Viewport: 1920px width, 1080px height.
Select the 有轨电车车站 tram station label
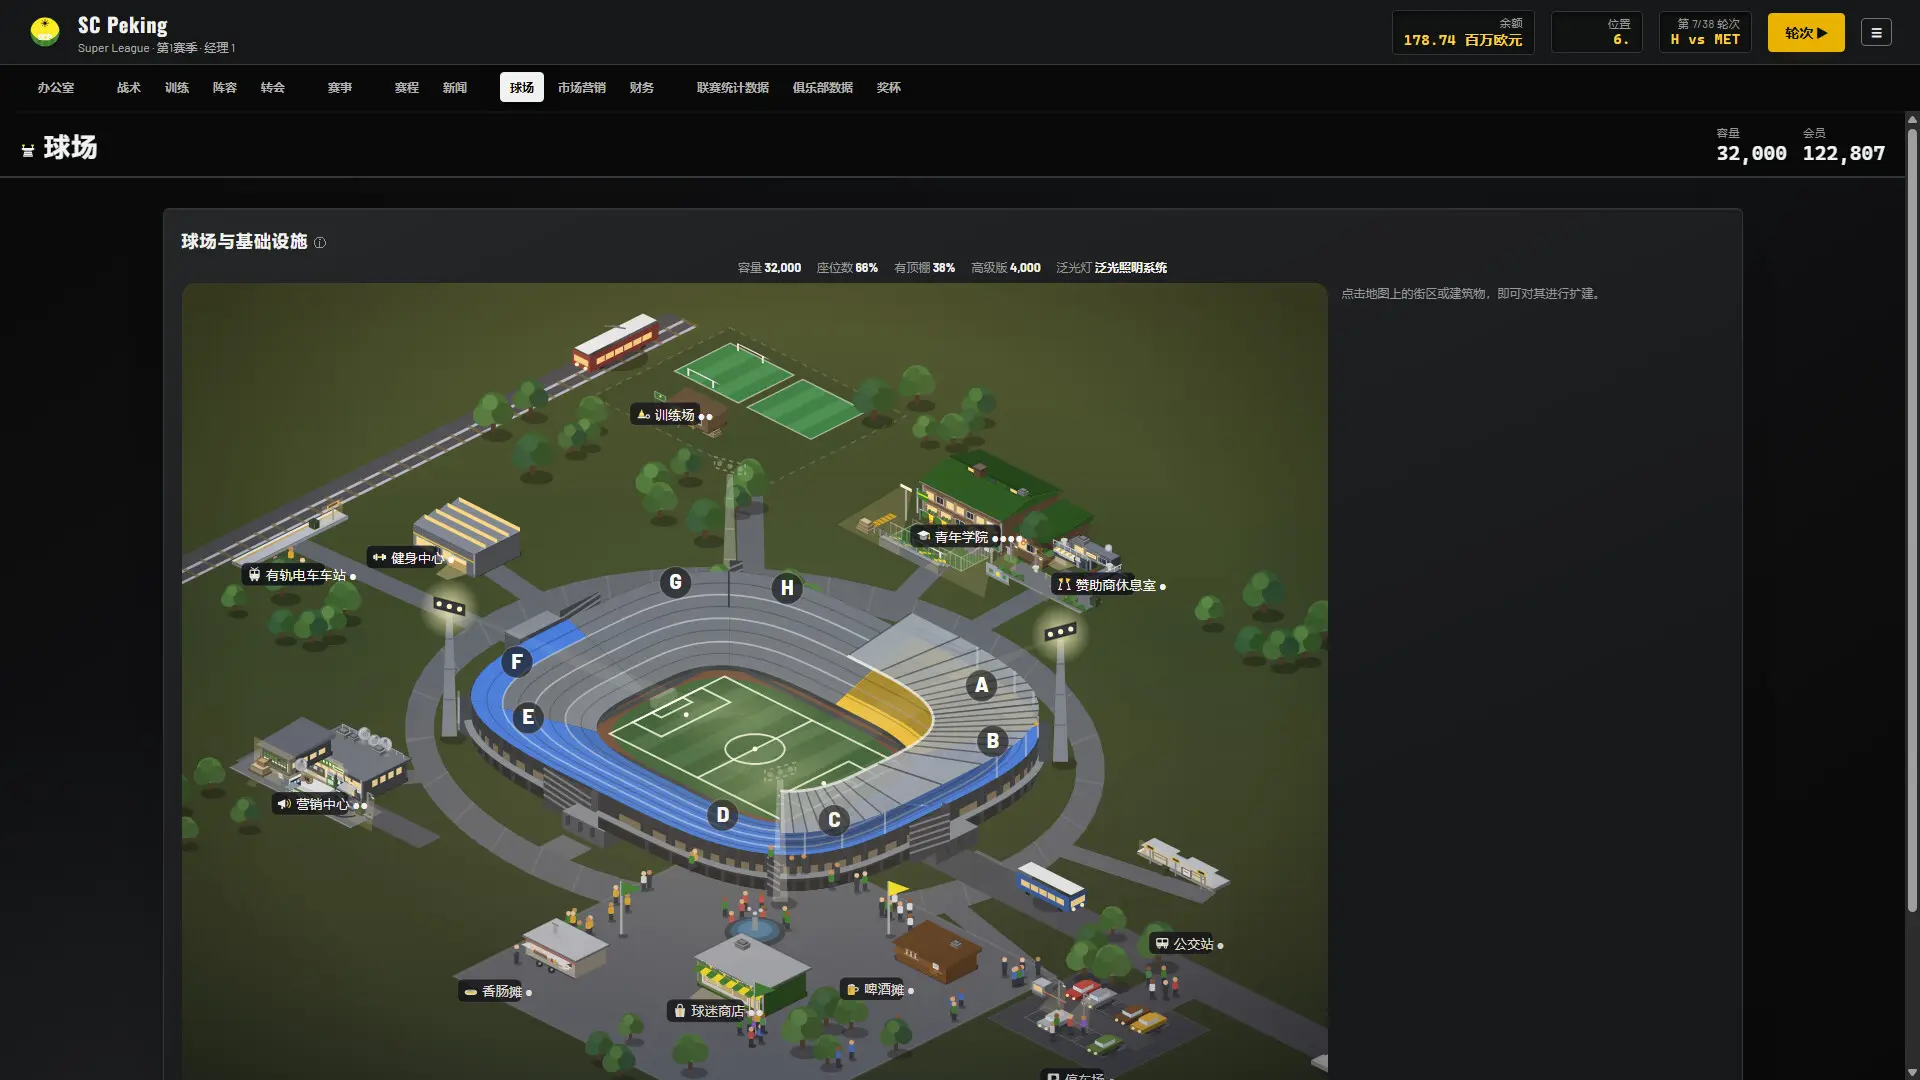point(300,575)
